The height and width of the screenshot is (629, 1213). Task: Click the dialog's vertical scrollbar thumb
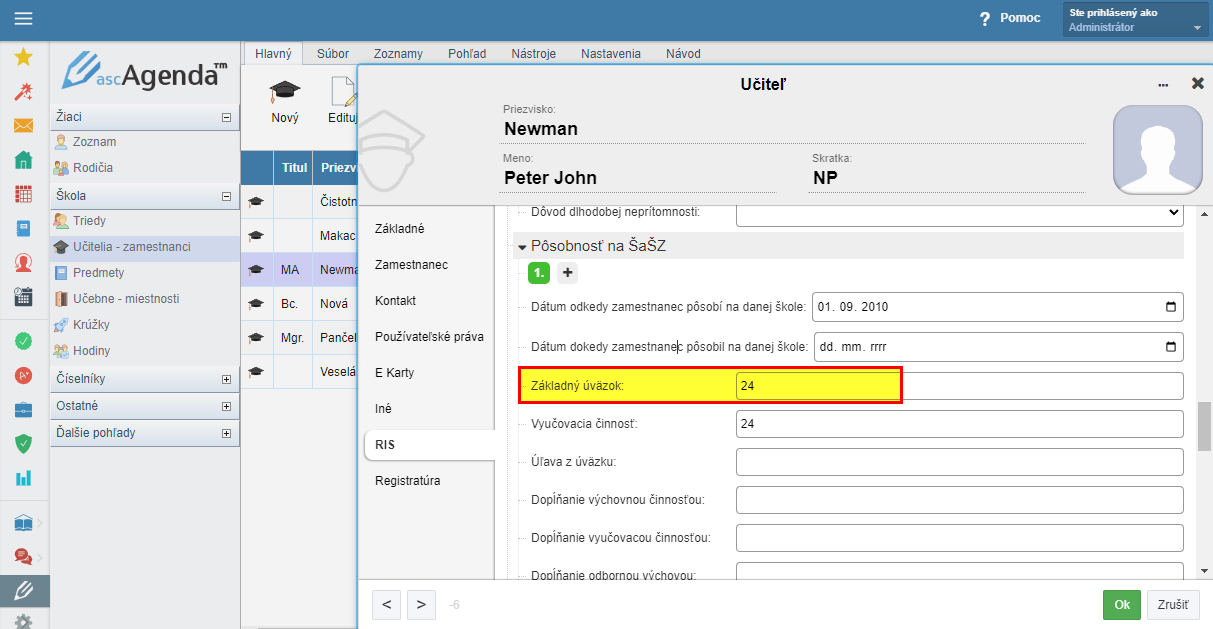pyautogui.click(x=1204, y=427)
